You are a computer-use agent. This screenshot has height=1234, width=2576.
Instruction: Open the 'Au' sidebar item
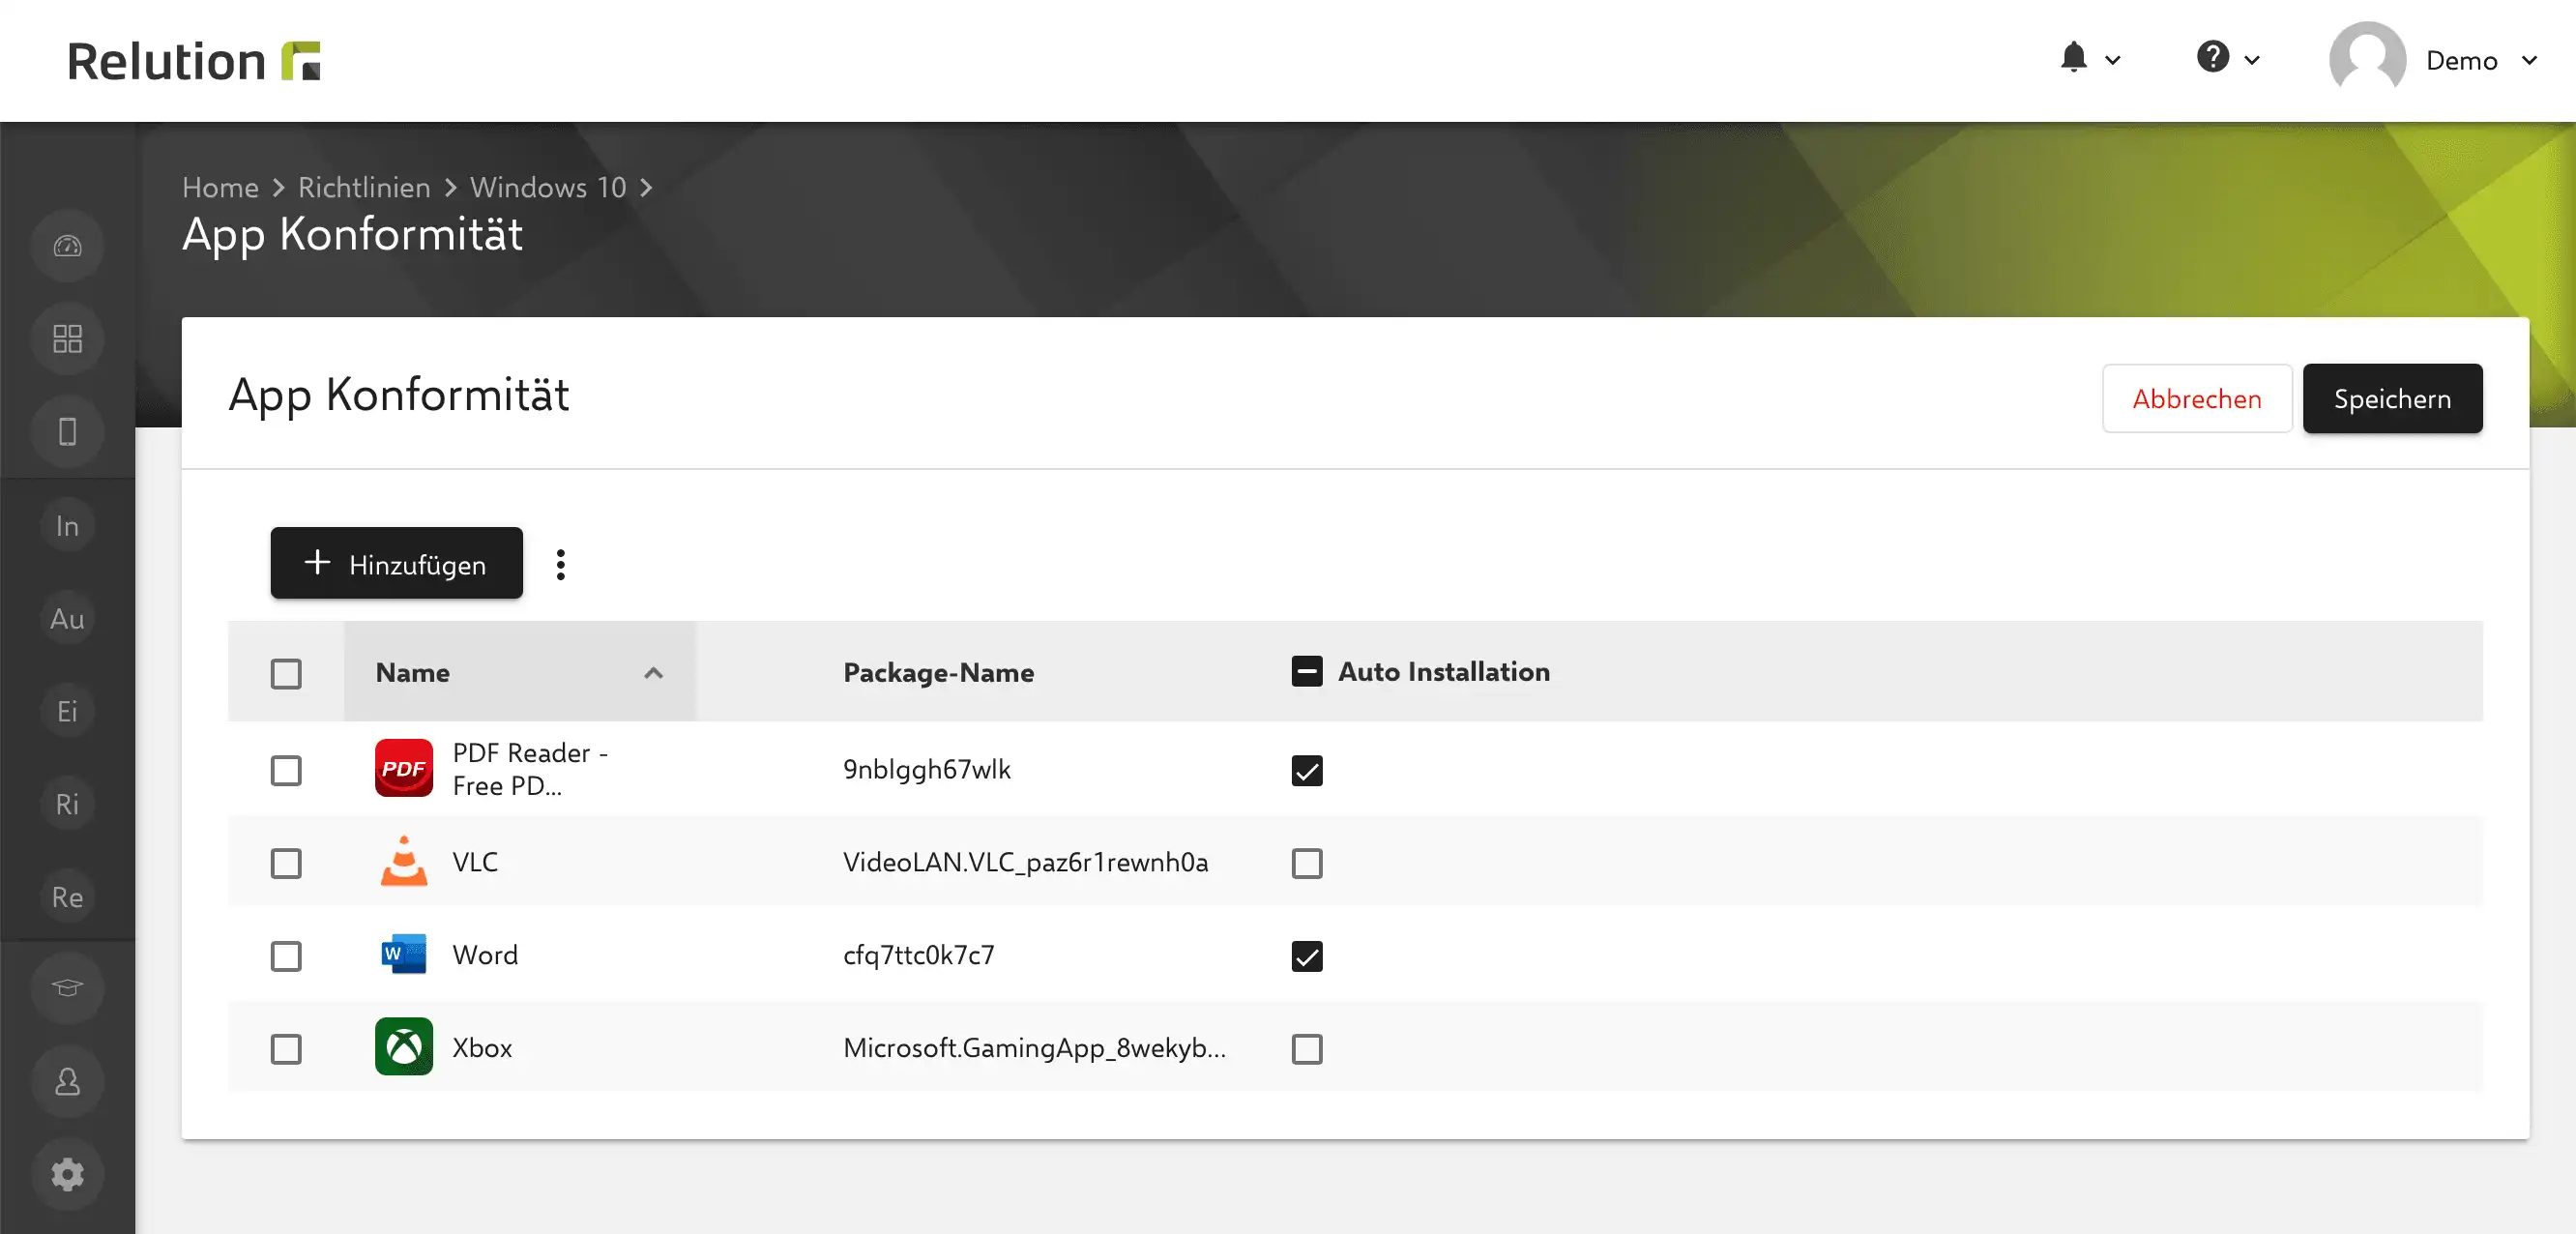point(67,619)
